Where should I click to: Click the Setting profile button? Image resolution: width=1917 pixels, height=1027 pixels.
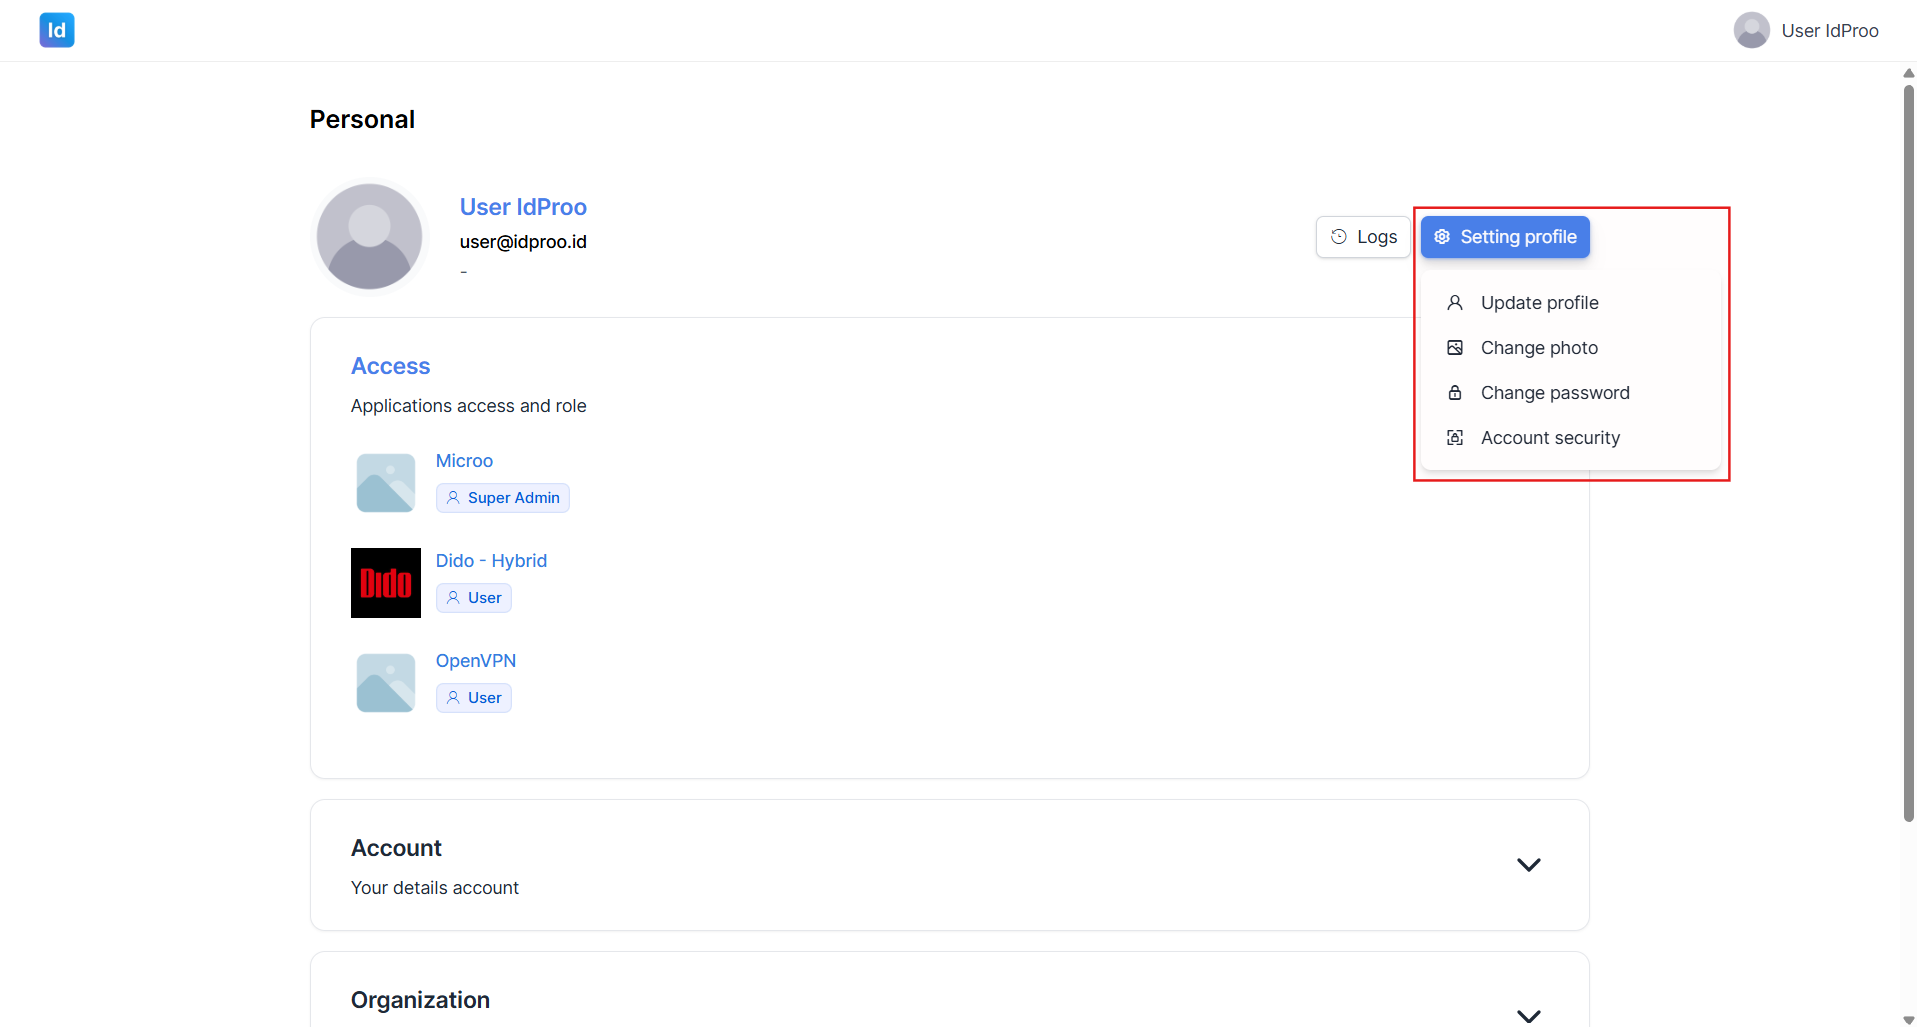(1505, 237)
